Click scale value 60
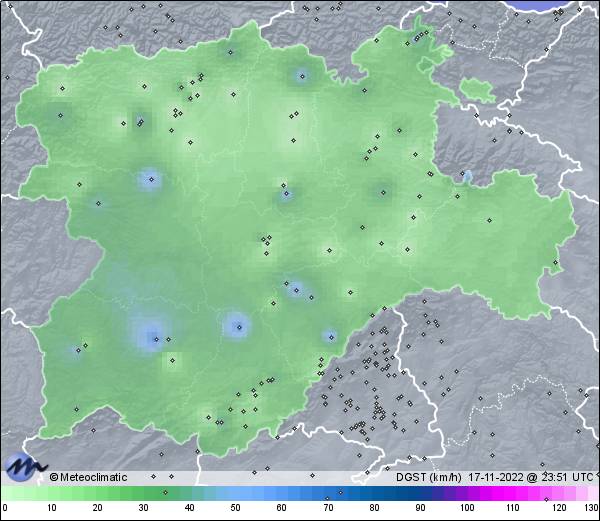600x521 pixels. (x=282, y=508)
